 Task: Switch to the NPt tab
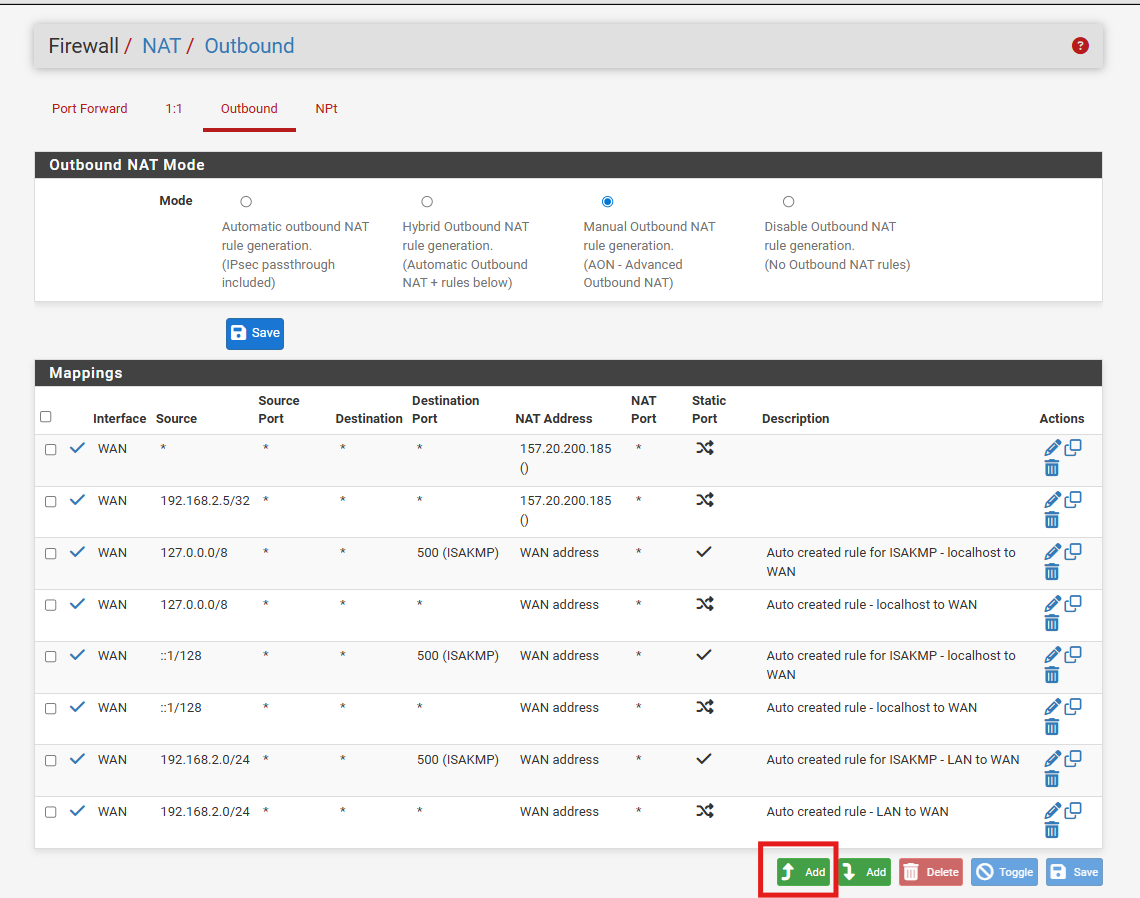coord(326,109)
